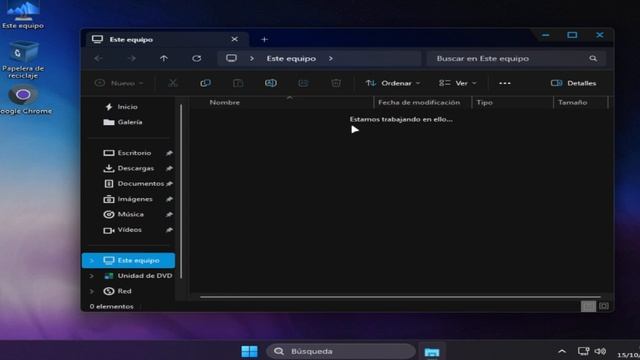Select the Papelera de reciclaje desktop icon
The height and width of the screenshot is (360, 640).
coord(23,60)
